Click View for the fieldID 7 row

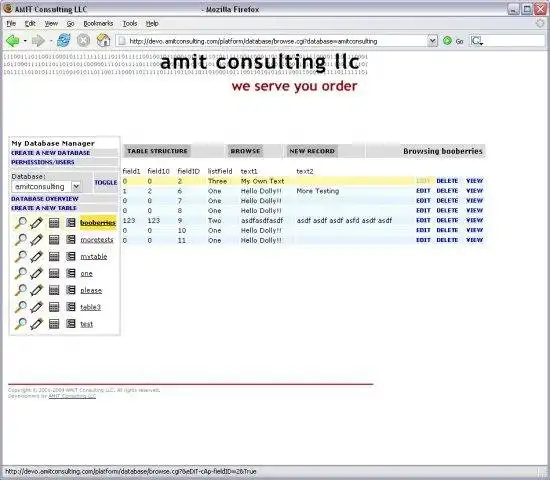click(x=475, y=201)
